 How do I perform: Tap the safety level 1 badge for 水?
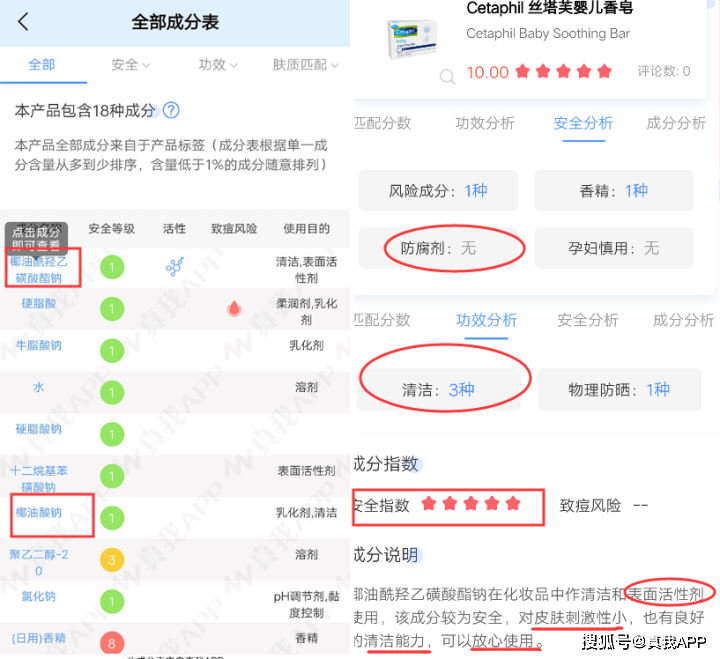coord(112,393)
